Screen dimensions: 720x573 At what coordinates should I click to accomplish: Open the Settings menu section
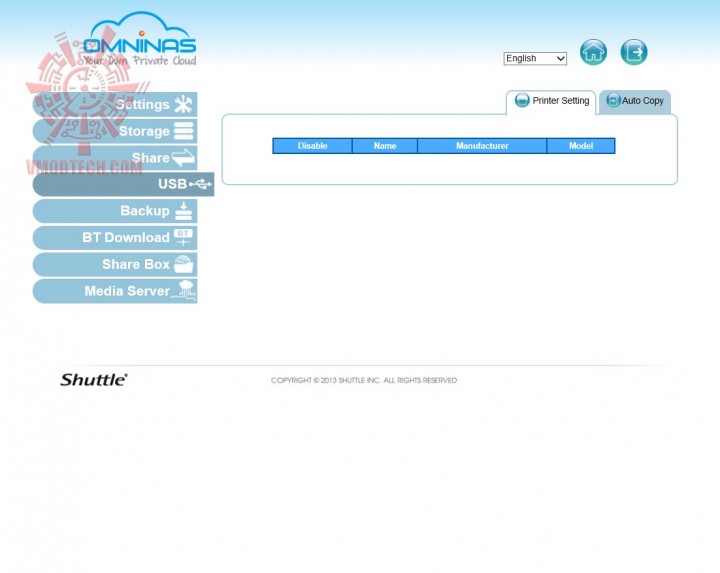[x=115, y=104]
